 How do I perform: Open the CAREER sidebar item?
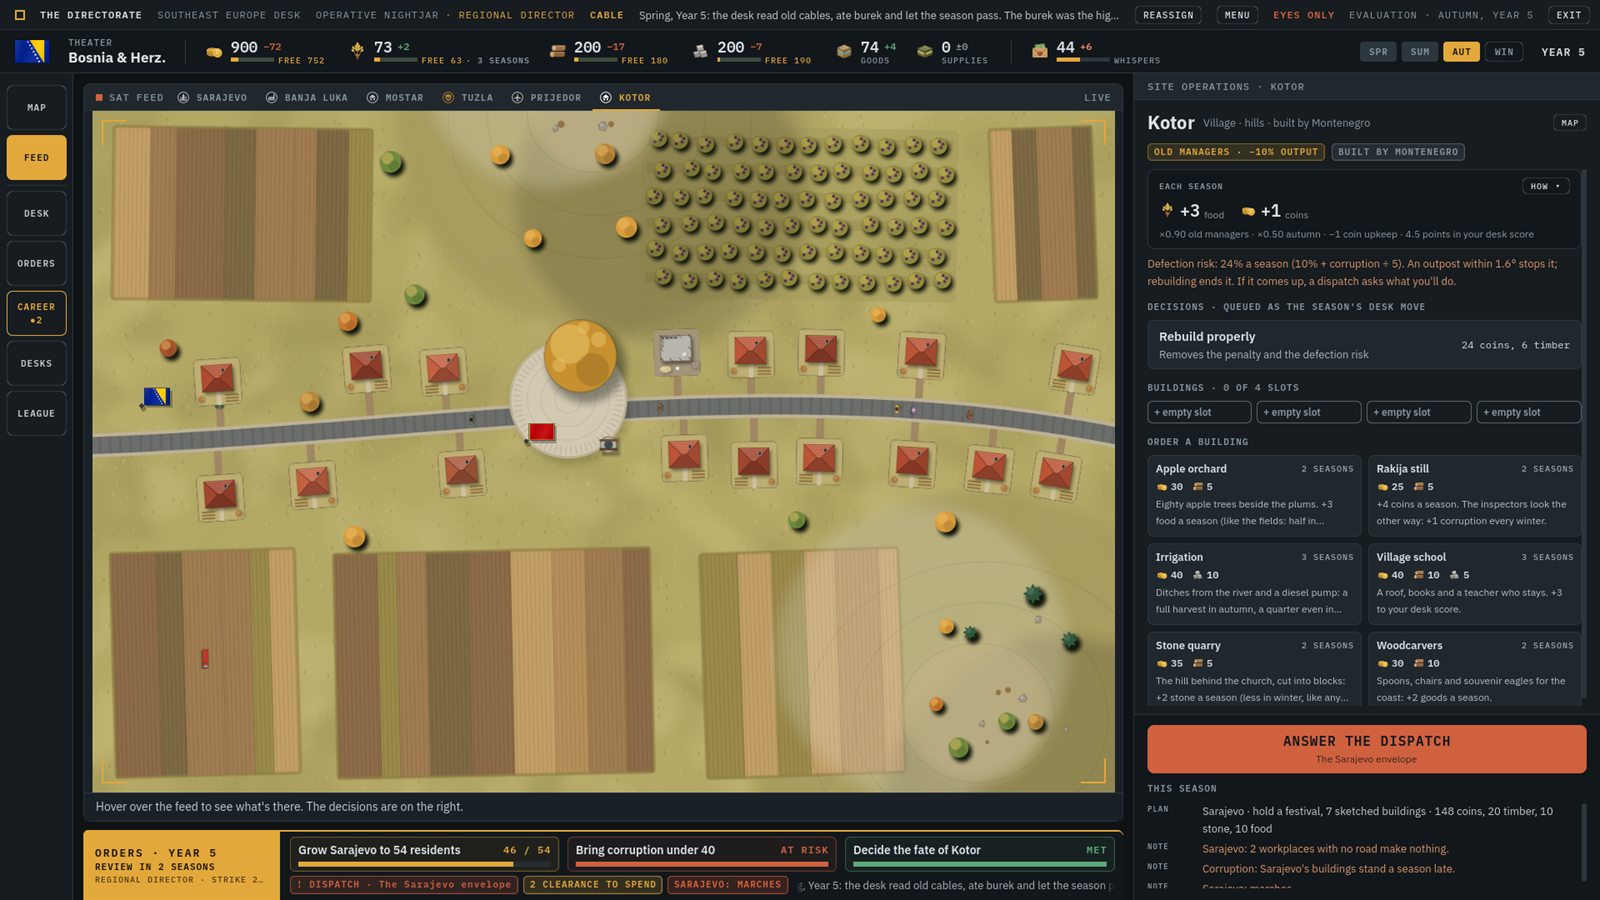tap(36, 313)
